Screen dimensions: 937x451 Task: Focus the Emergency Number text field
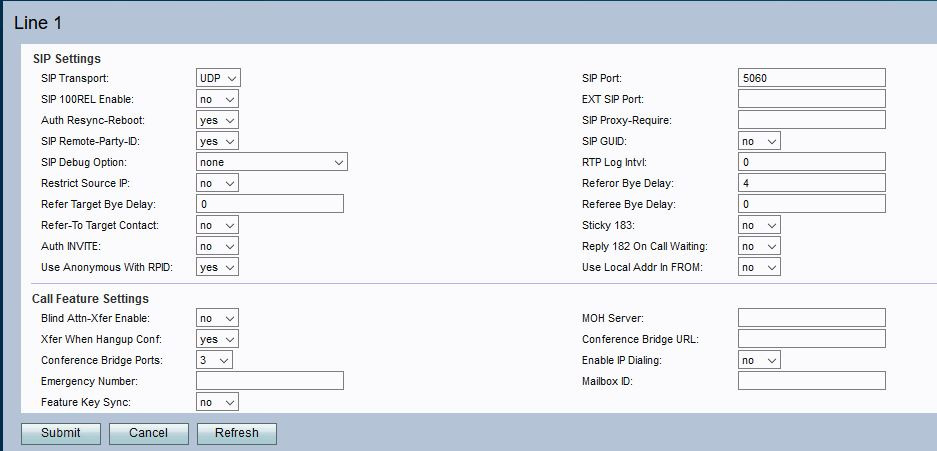point(270,381)
